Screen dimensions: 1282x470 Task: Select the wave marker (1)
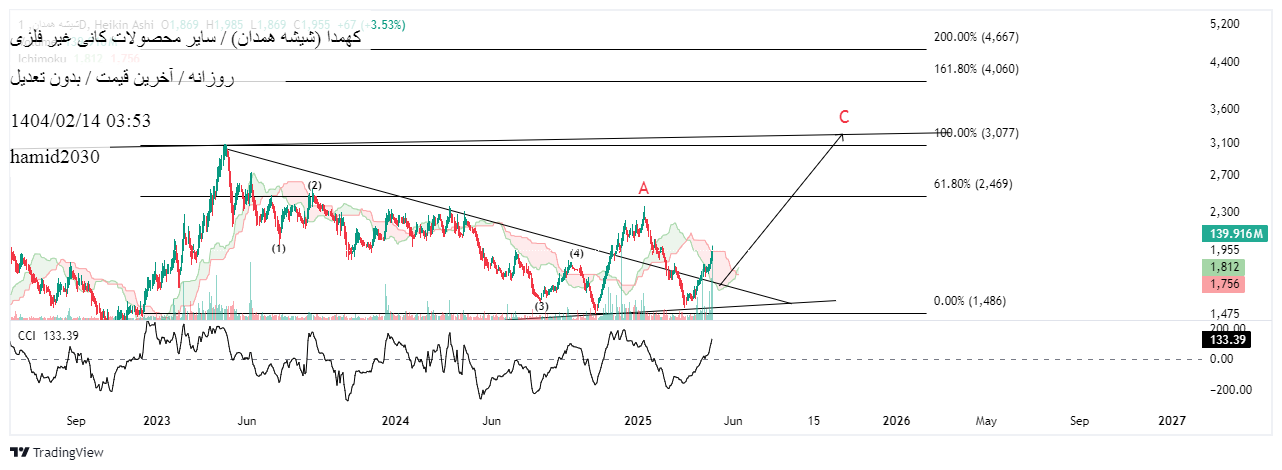pos(278,248)
